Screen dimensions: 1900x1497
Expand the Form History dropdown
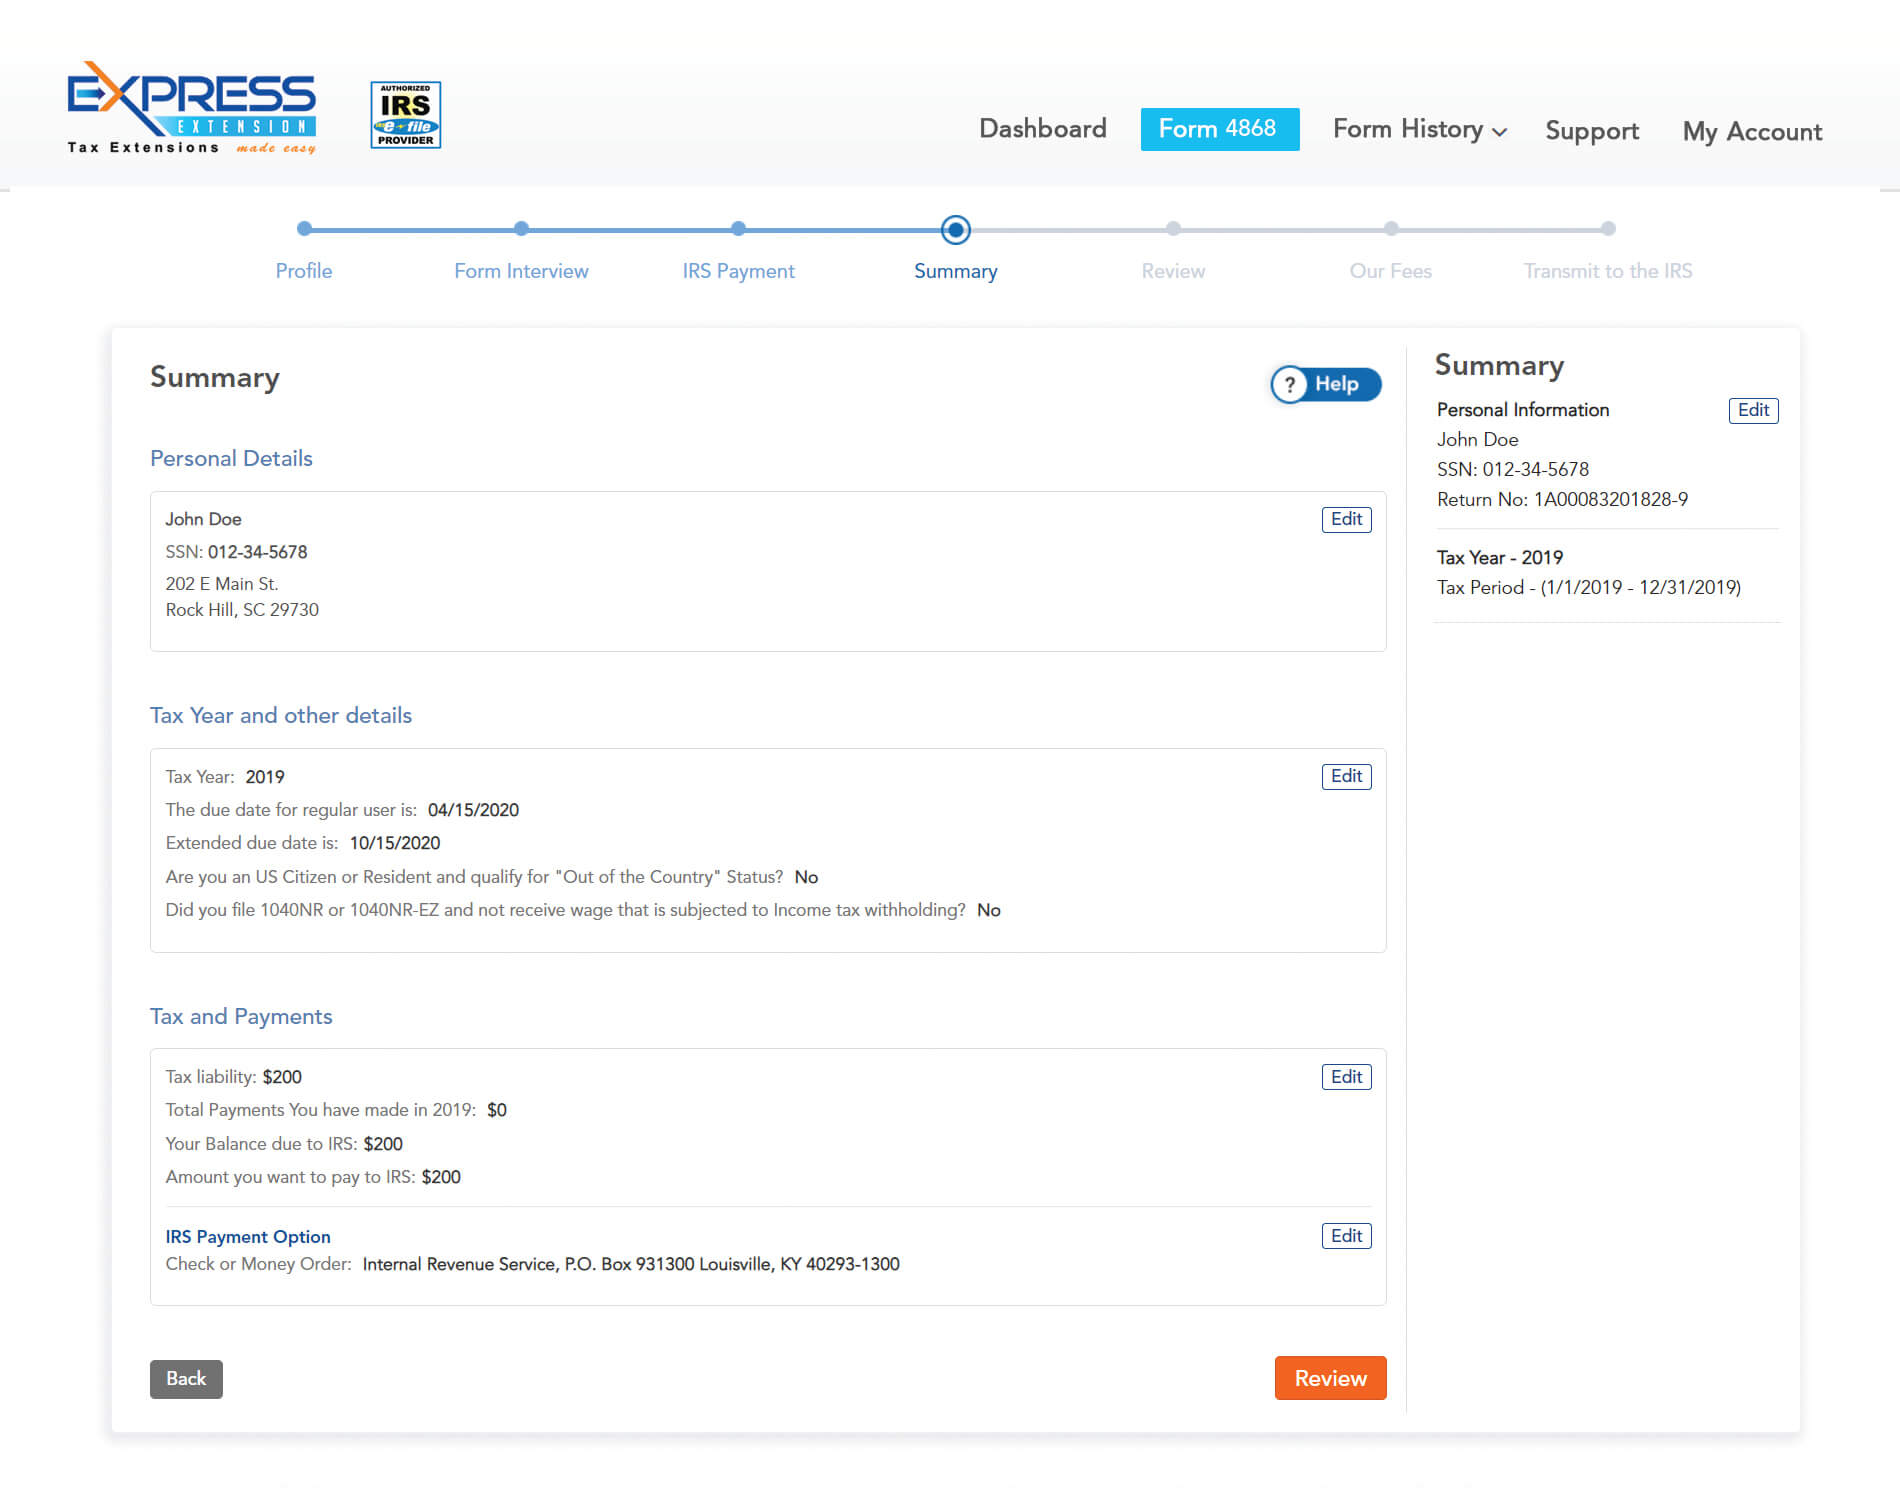[1419, 130]
